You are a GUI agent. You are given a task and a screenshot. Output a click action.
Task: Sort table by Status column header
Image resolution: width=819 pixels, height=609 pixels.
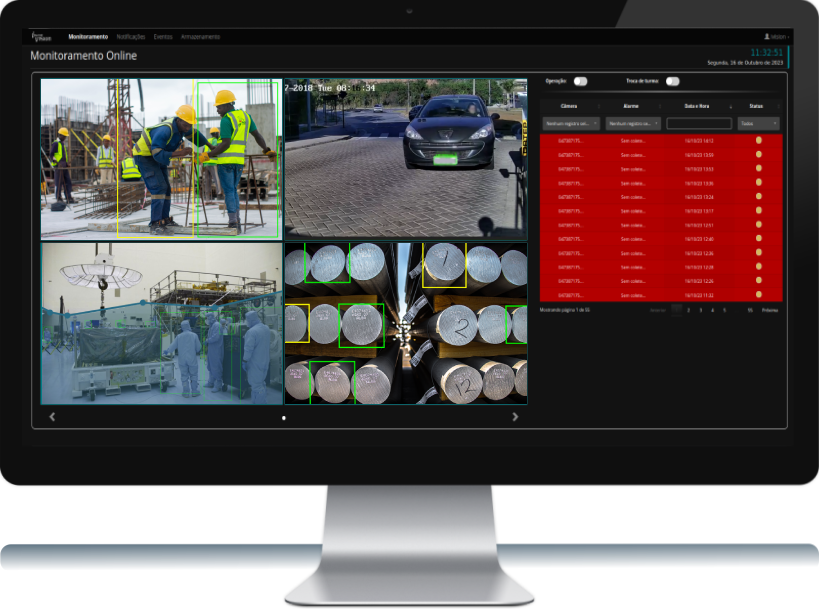[756, 106]
